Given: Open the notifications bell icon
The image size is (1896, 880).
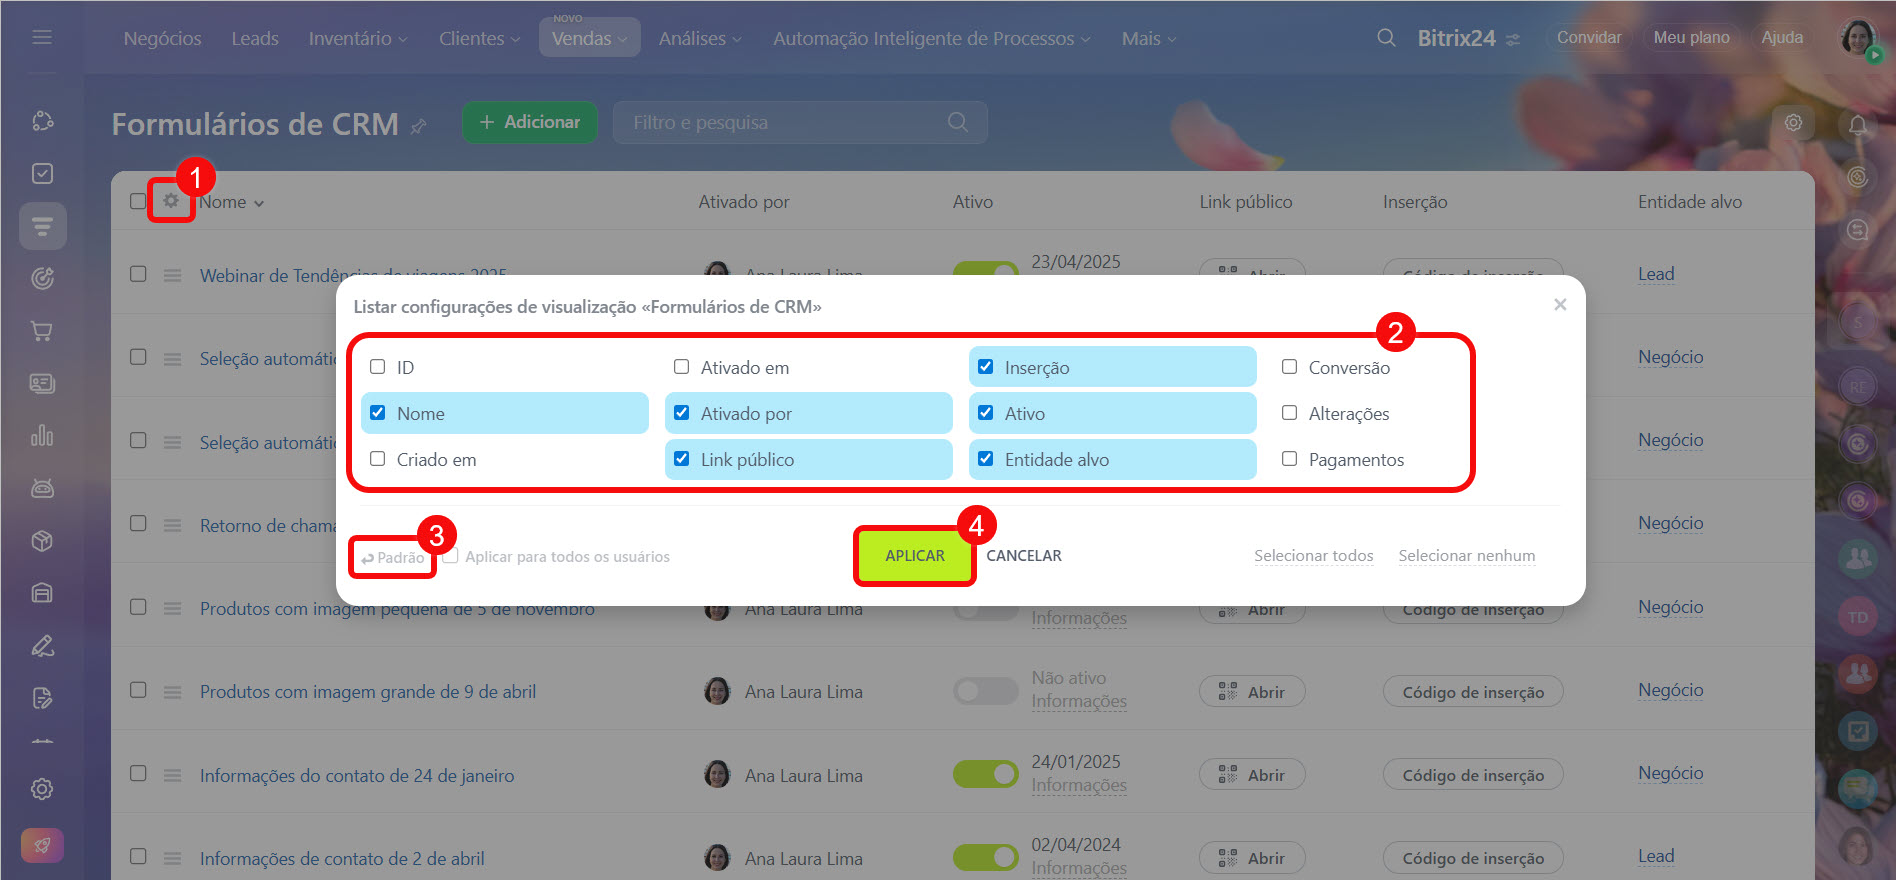Looking at the screenshot, I should click(1857, 125).
